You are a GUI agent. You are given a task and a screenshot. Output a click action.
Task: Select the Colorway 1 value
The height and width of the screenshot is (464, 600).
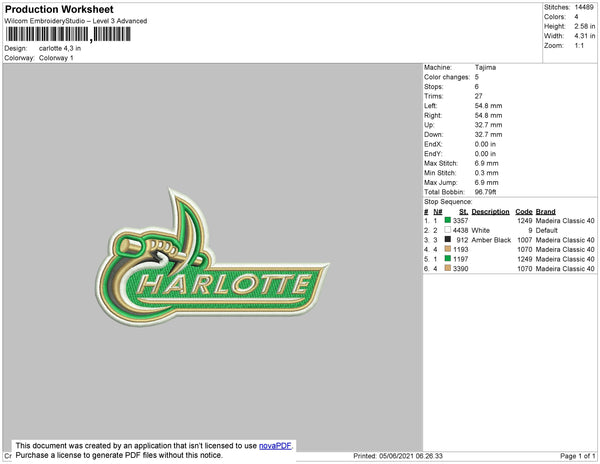click(x=56, y=58)
